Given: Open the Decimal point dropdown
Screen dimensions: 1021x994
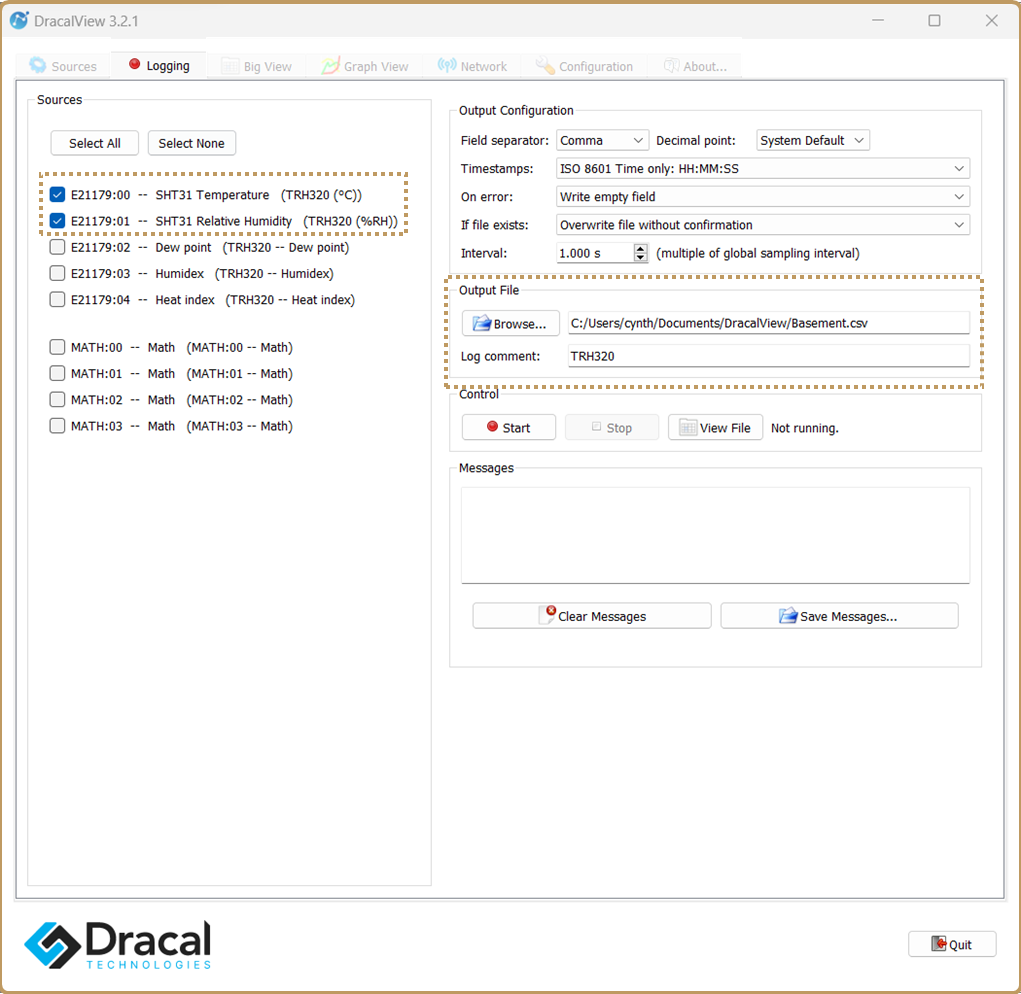Looking at the screenshot, I should [813, 141].
